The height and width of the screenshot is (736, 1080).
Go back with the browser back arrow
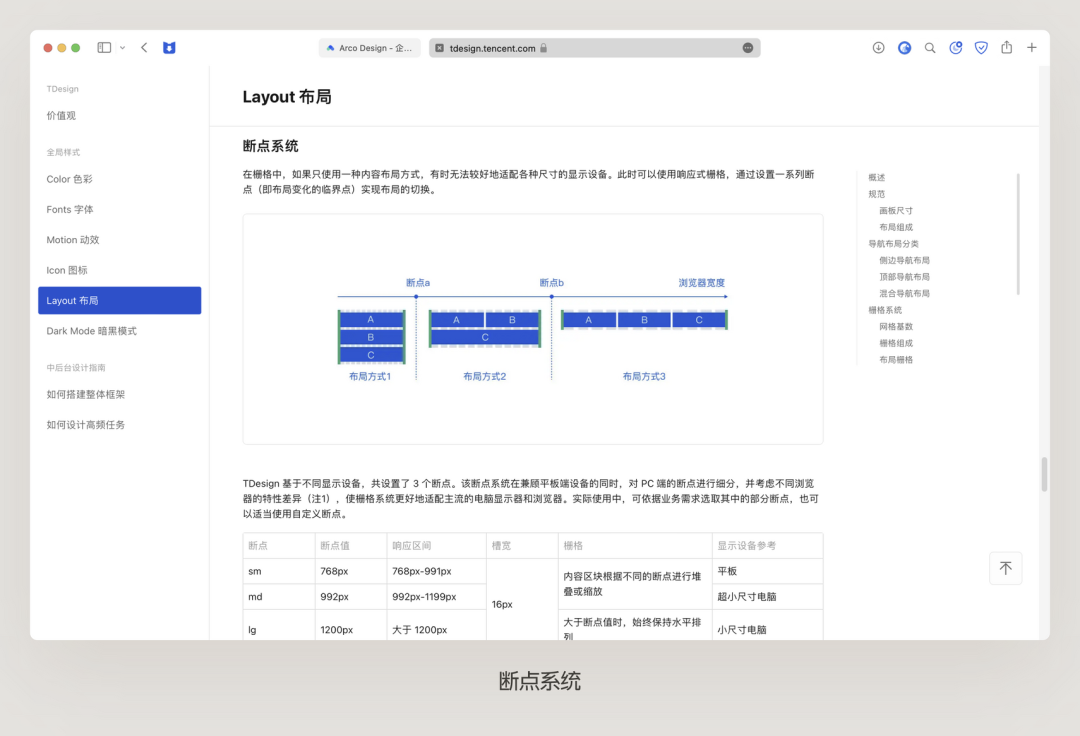pyautogui.click(x=144, y=48)
